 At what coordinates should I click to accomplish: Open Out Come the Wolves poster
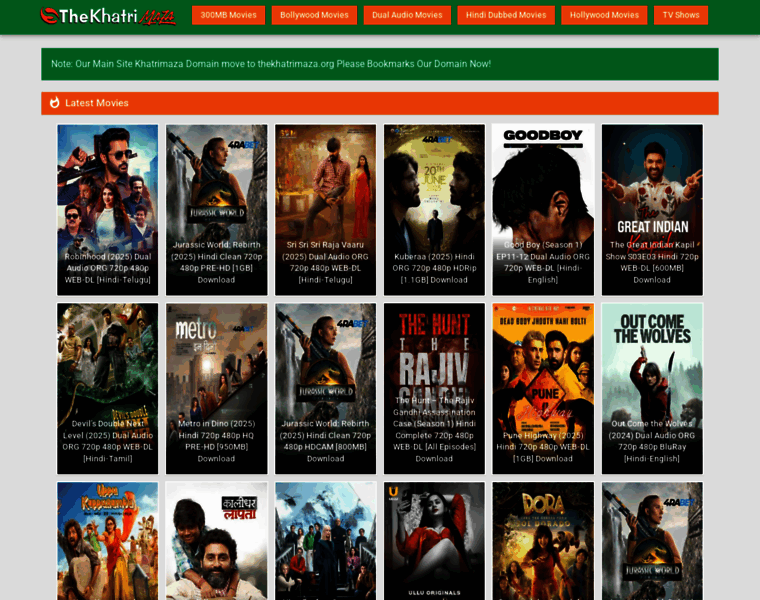point(652,389)
